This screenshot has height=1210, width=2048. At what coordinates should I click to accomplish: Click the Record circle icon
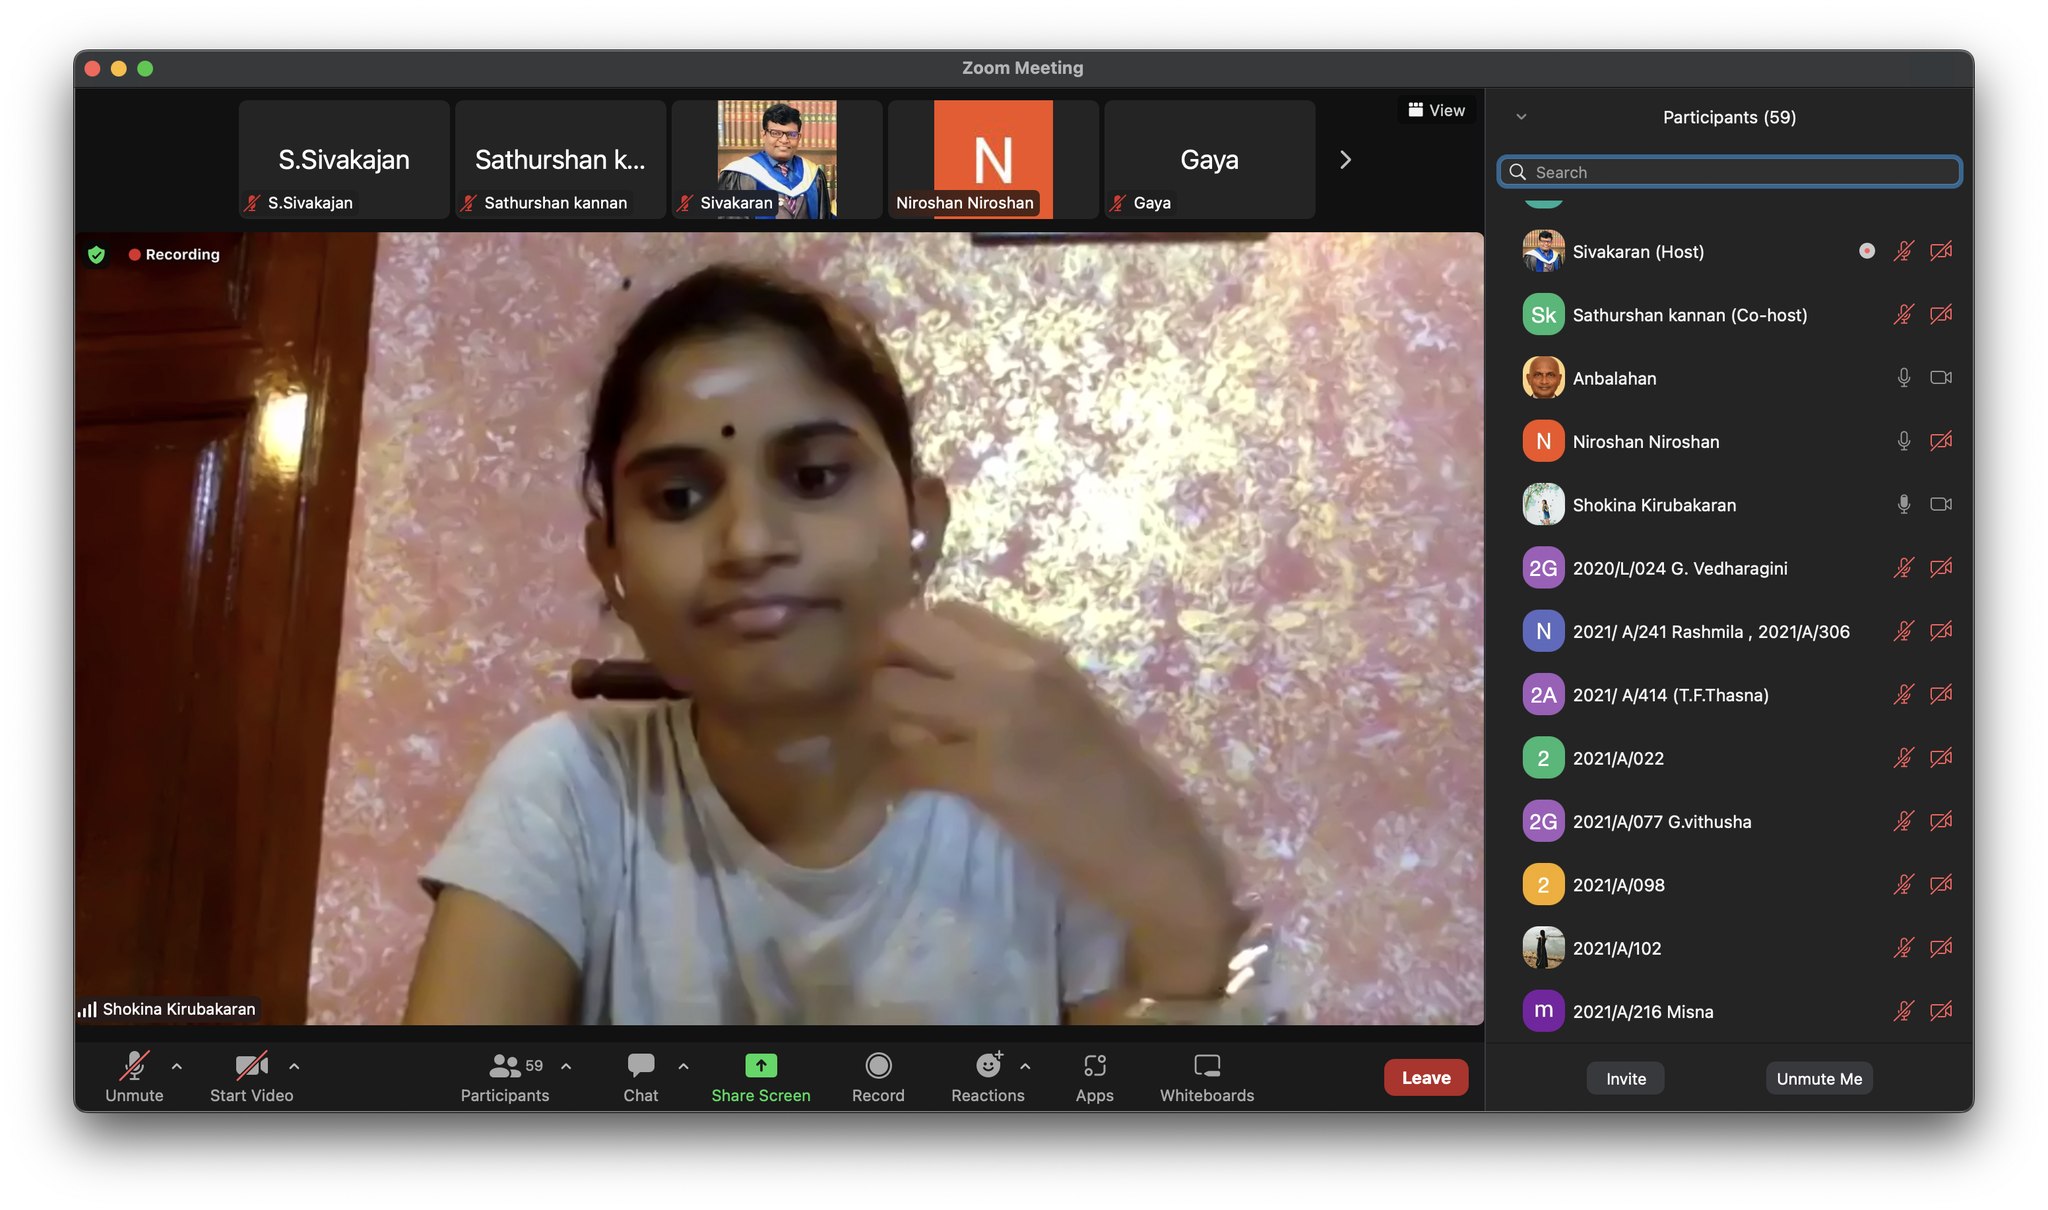878,1066
